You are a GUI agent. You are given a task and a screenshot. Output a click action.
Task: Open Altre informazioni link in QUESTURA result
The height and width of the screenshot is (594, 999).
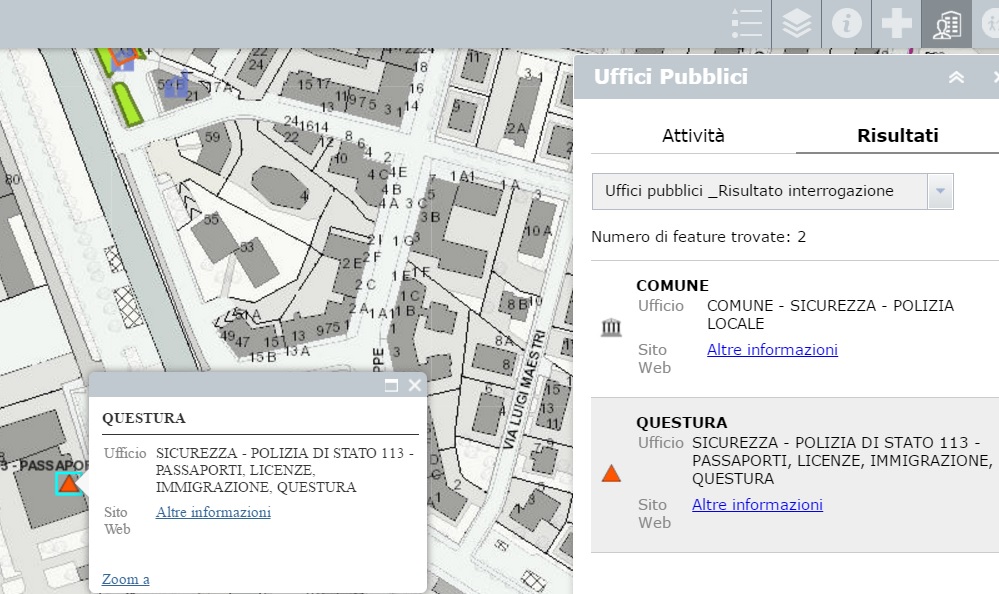[x=757, y=505]
